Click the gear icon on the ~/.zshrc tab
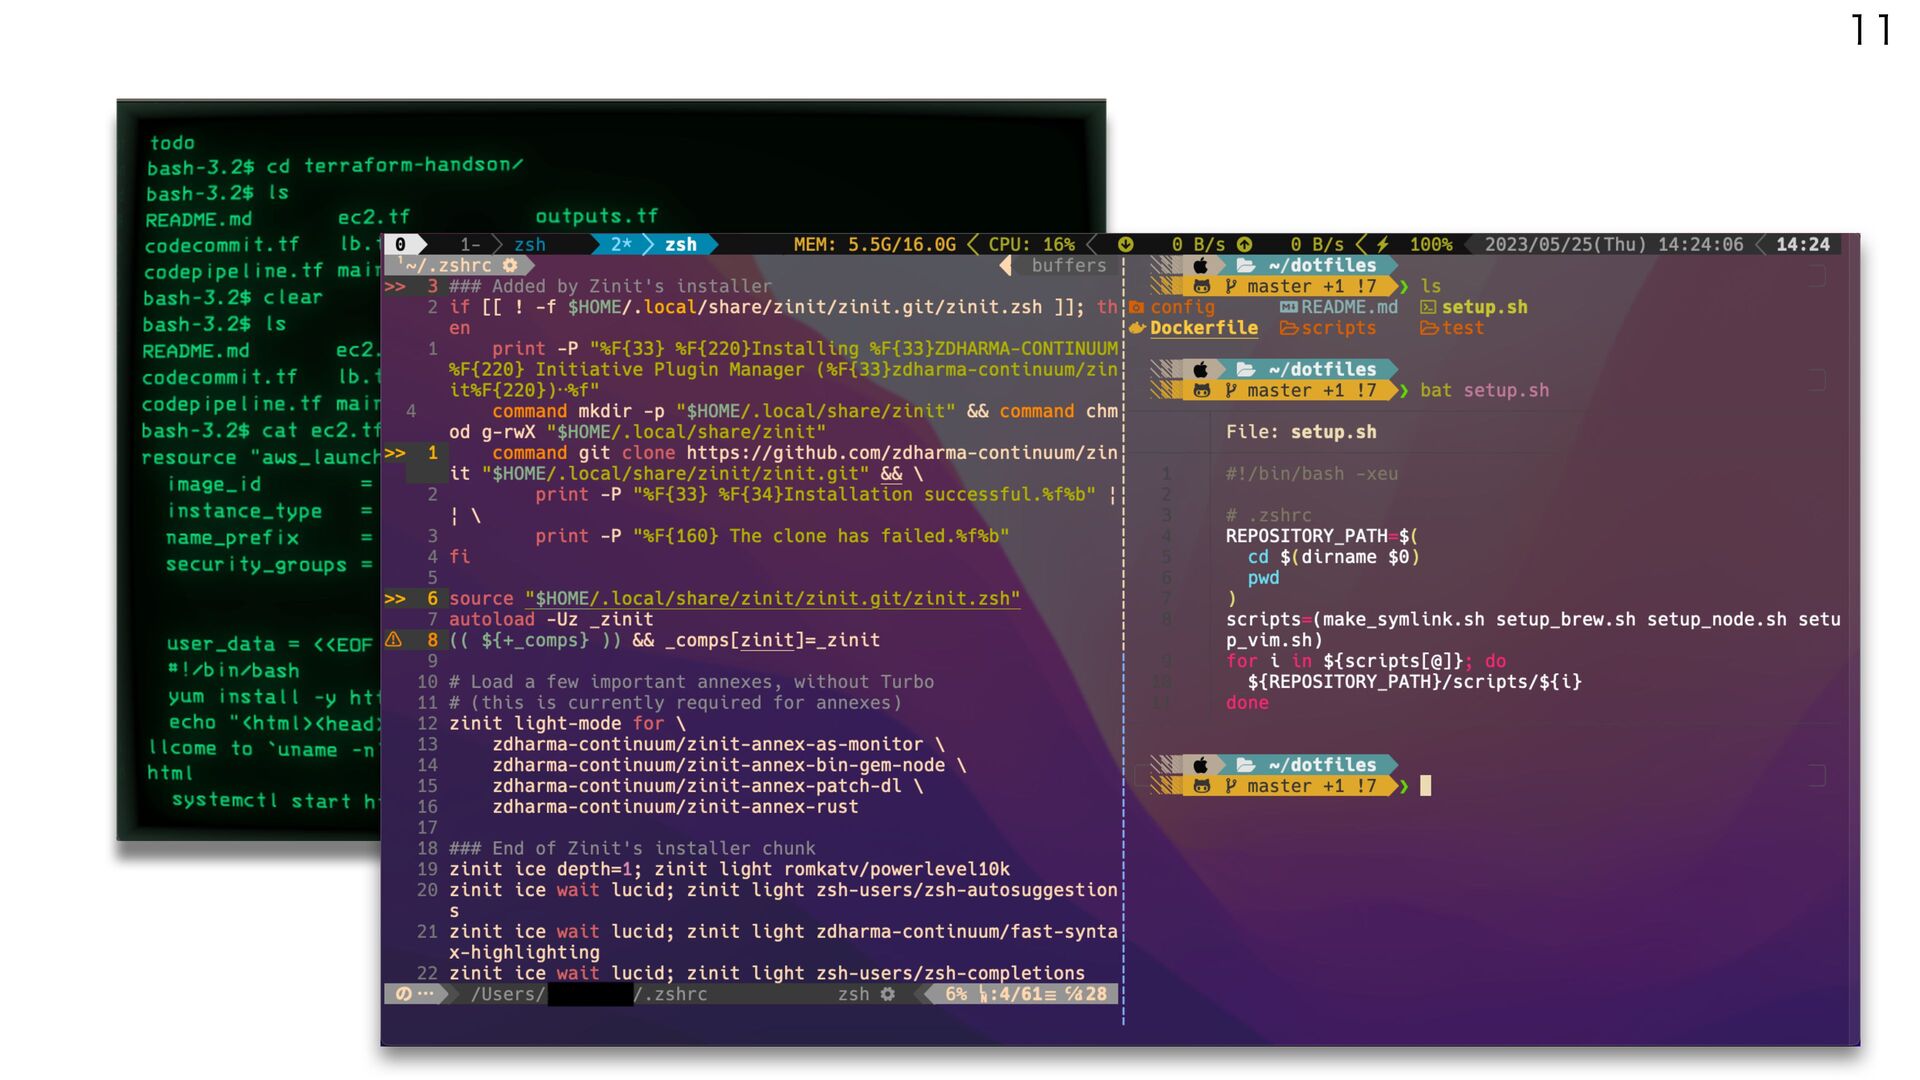The image size is (1920, 1080). (x=510, y=265)
